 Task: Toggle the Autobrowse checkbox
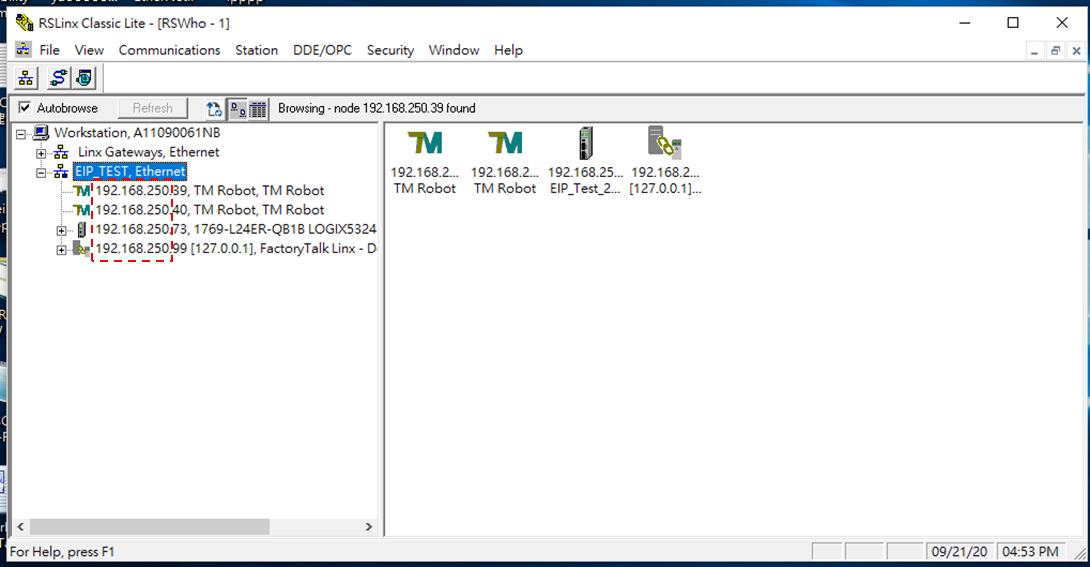(x=25, y=108)
